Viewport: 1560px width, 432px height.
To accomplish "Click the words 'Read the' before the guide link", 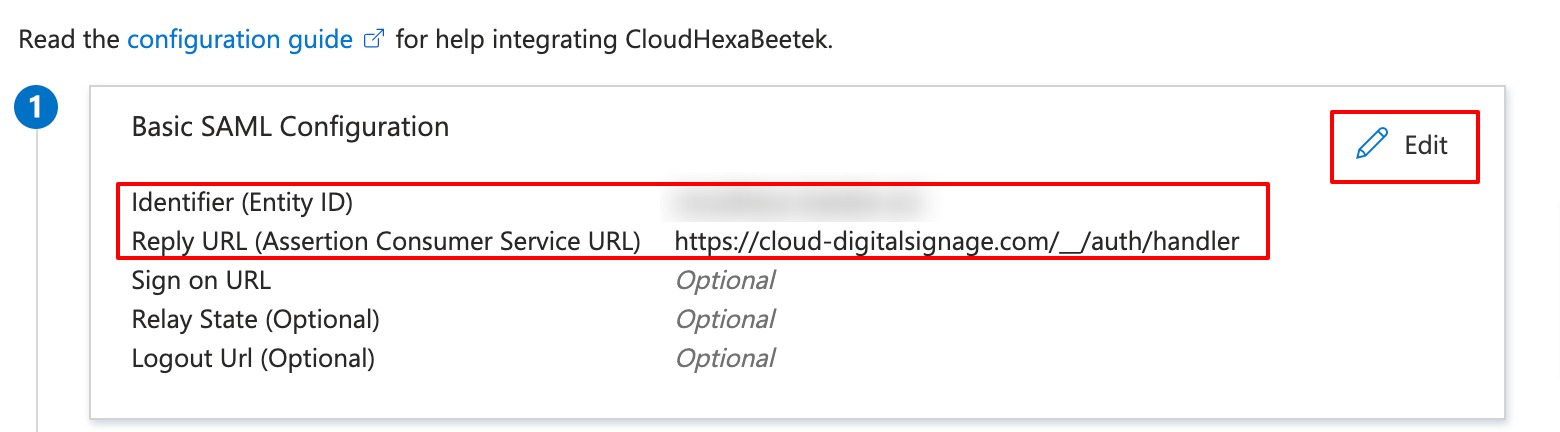I will tap(69, 41).
